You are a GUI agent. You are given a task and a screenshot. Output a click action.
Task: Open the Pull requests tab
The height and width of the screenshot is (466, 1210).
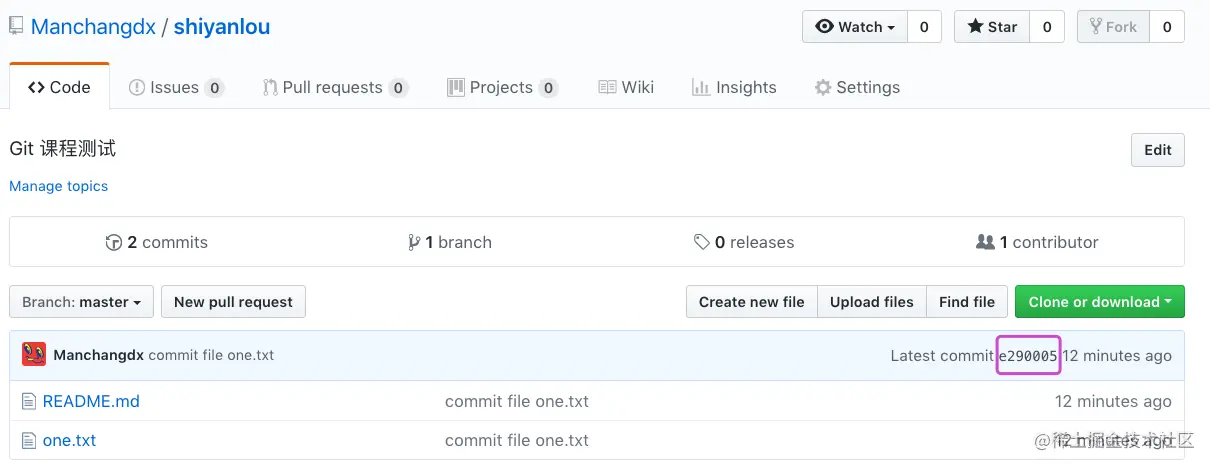(333, 88)
